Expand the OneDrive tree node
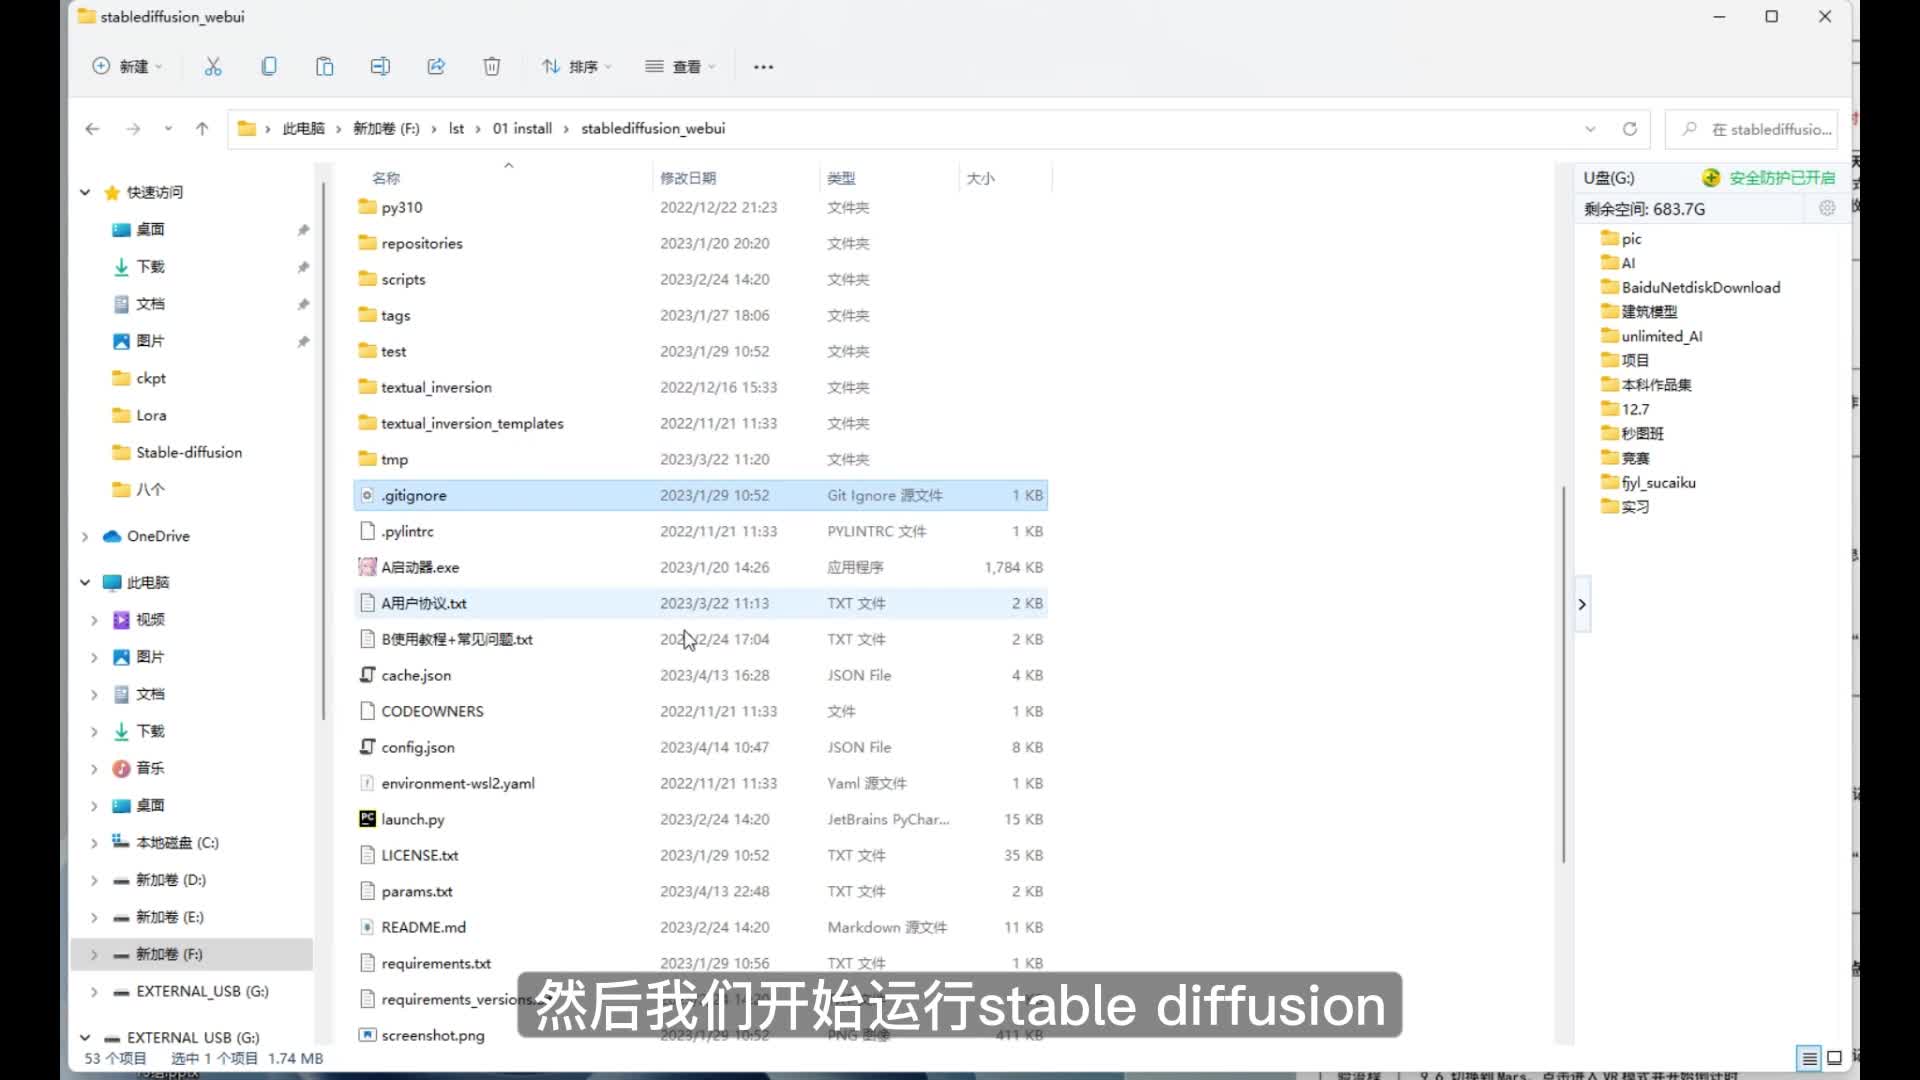Image resolution: width=1920 pixels, height=1080 pixels. (85, 537)
